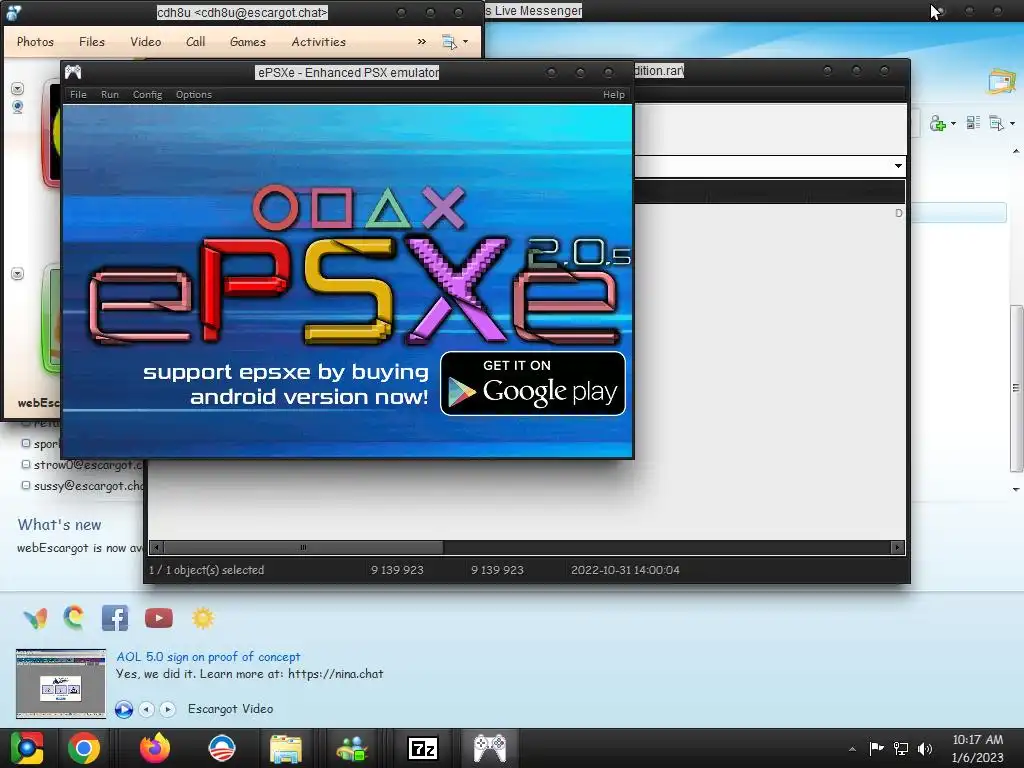Click the 2022-10-31 14:00:04 status bar date
The image size is (1024, 768).
(x=625, y=570)
